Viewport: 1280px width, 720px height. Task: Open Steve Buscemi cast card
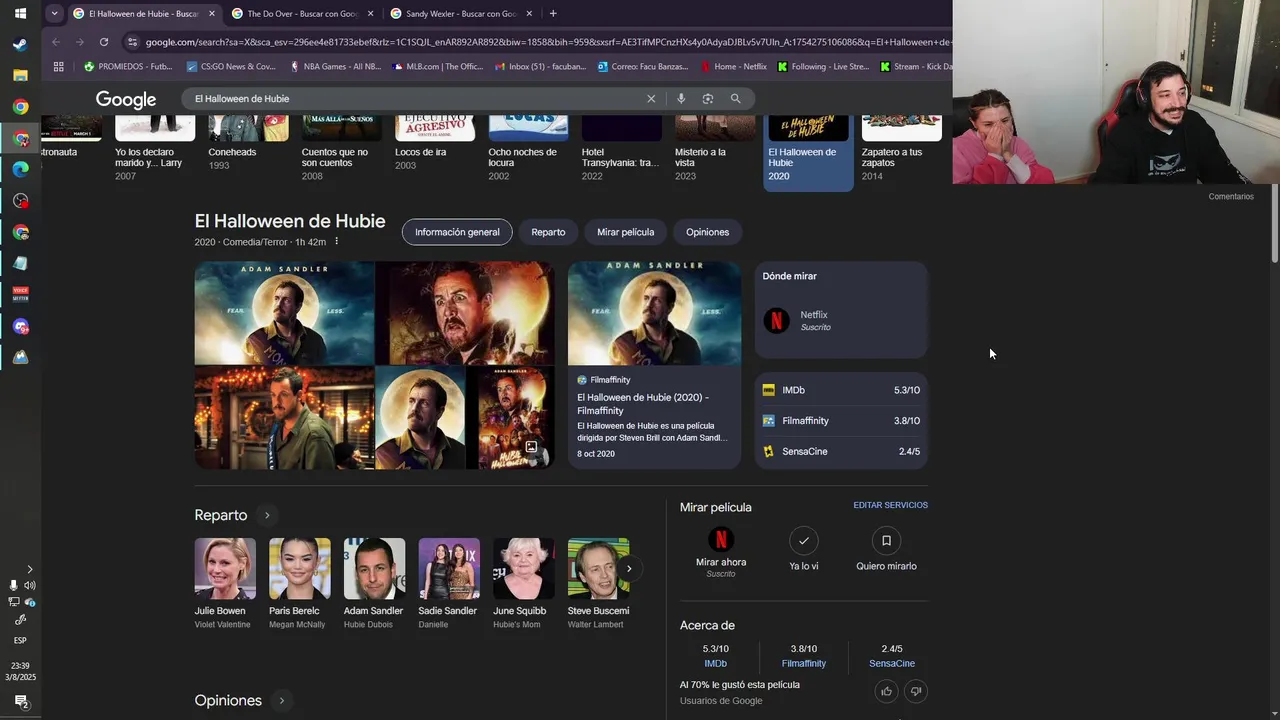coord(598,584)
